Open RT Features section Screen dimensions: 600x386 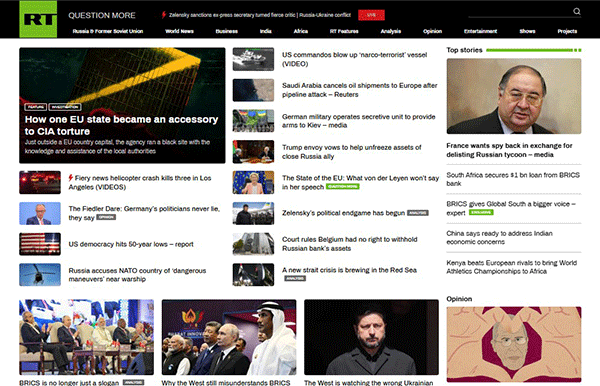[344, 31]
